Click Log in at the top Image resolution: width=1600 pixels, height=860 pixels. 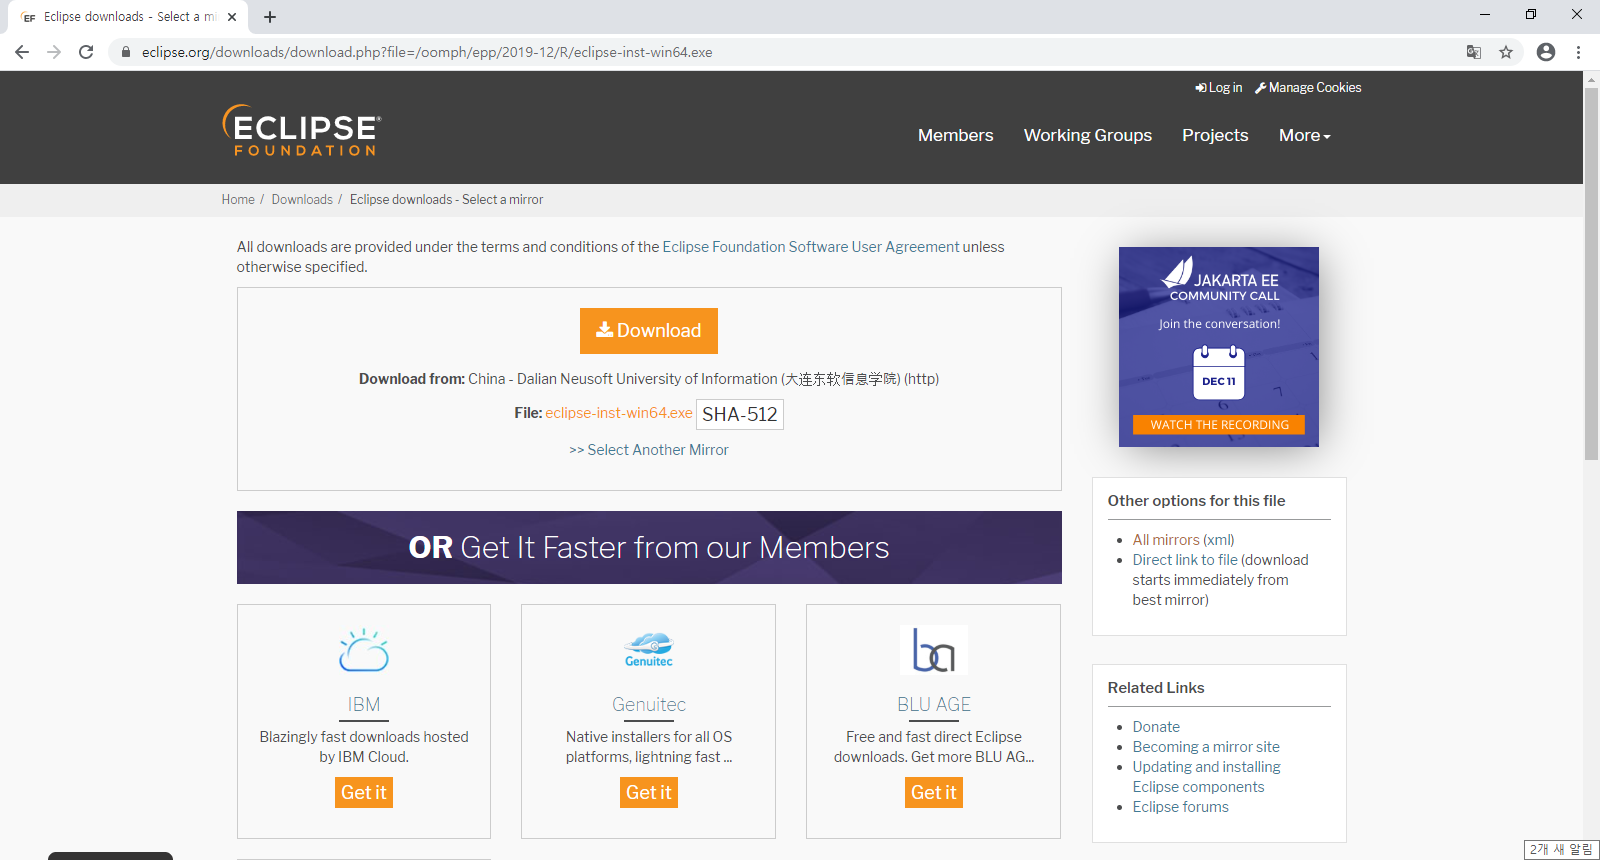coord(1219,88)
